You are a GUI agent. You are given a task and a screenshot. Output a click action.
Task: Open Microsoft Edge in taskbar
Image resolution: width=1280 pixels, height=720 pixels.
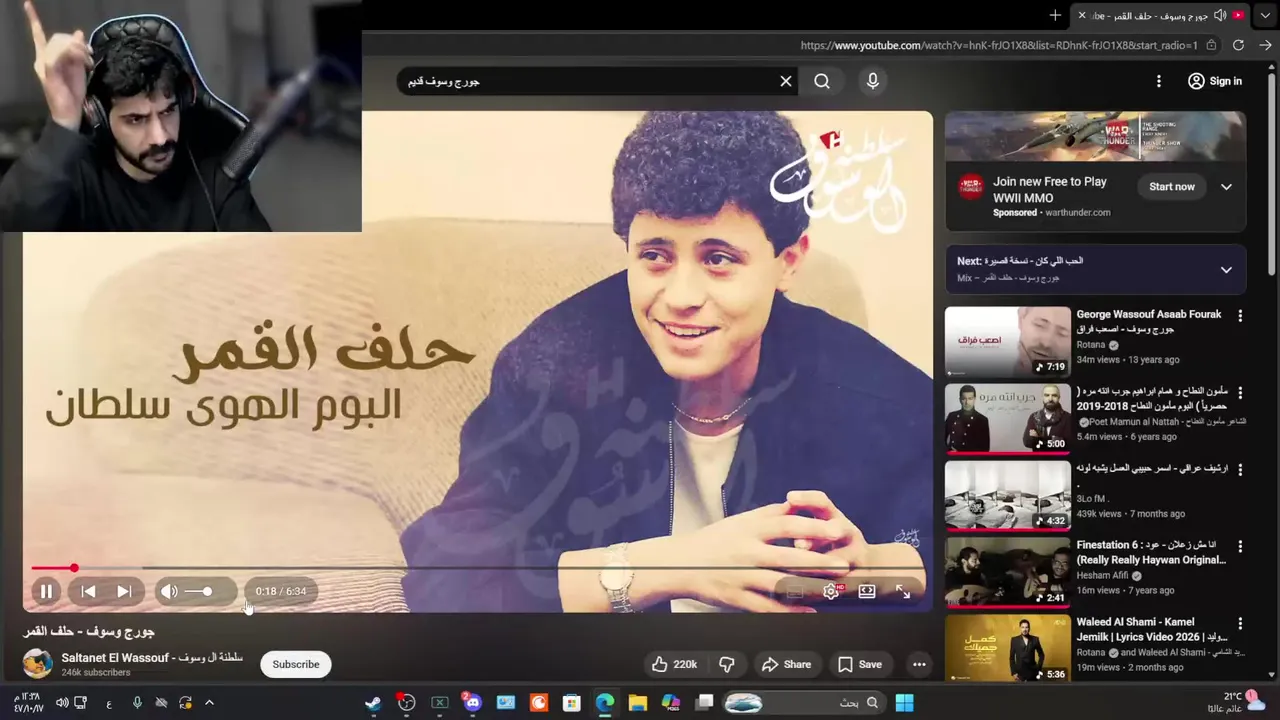(x=605, y=703)
